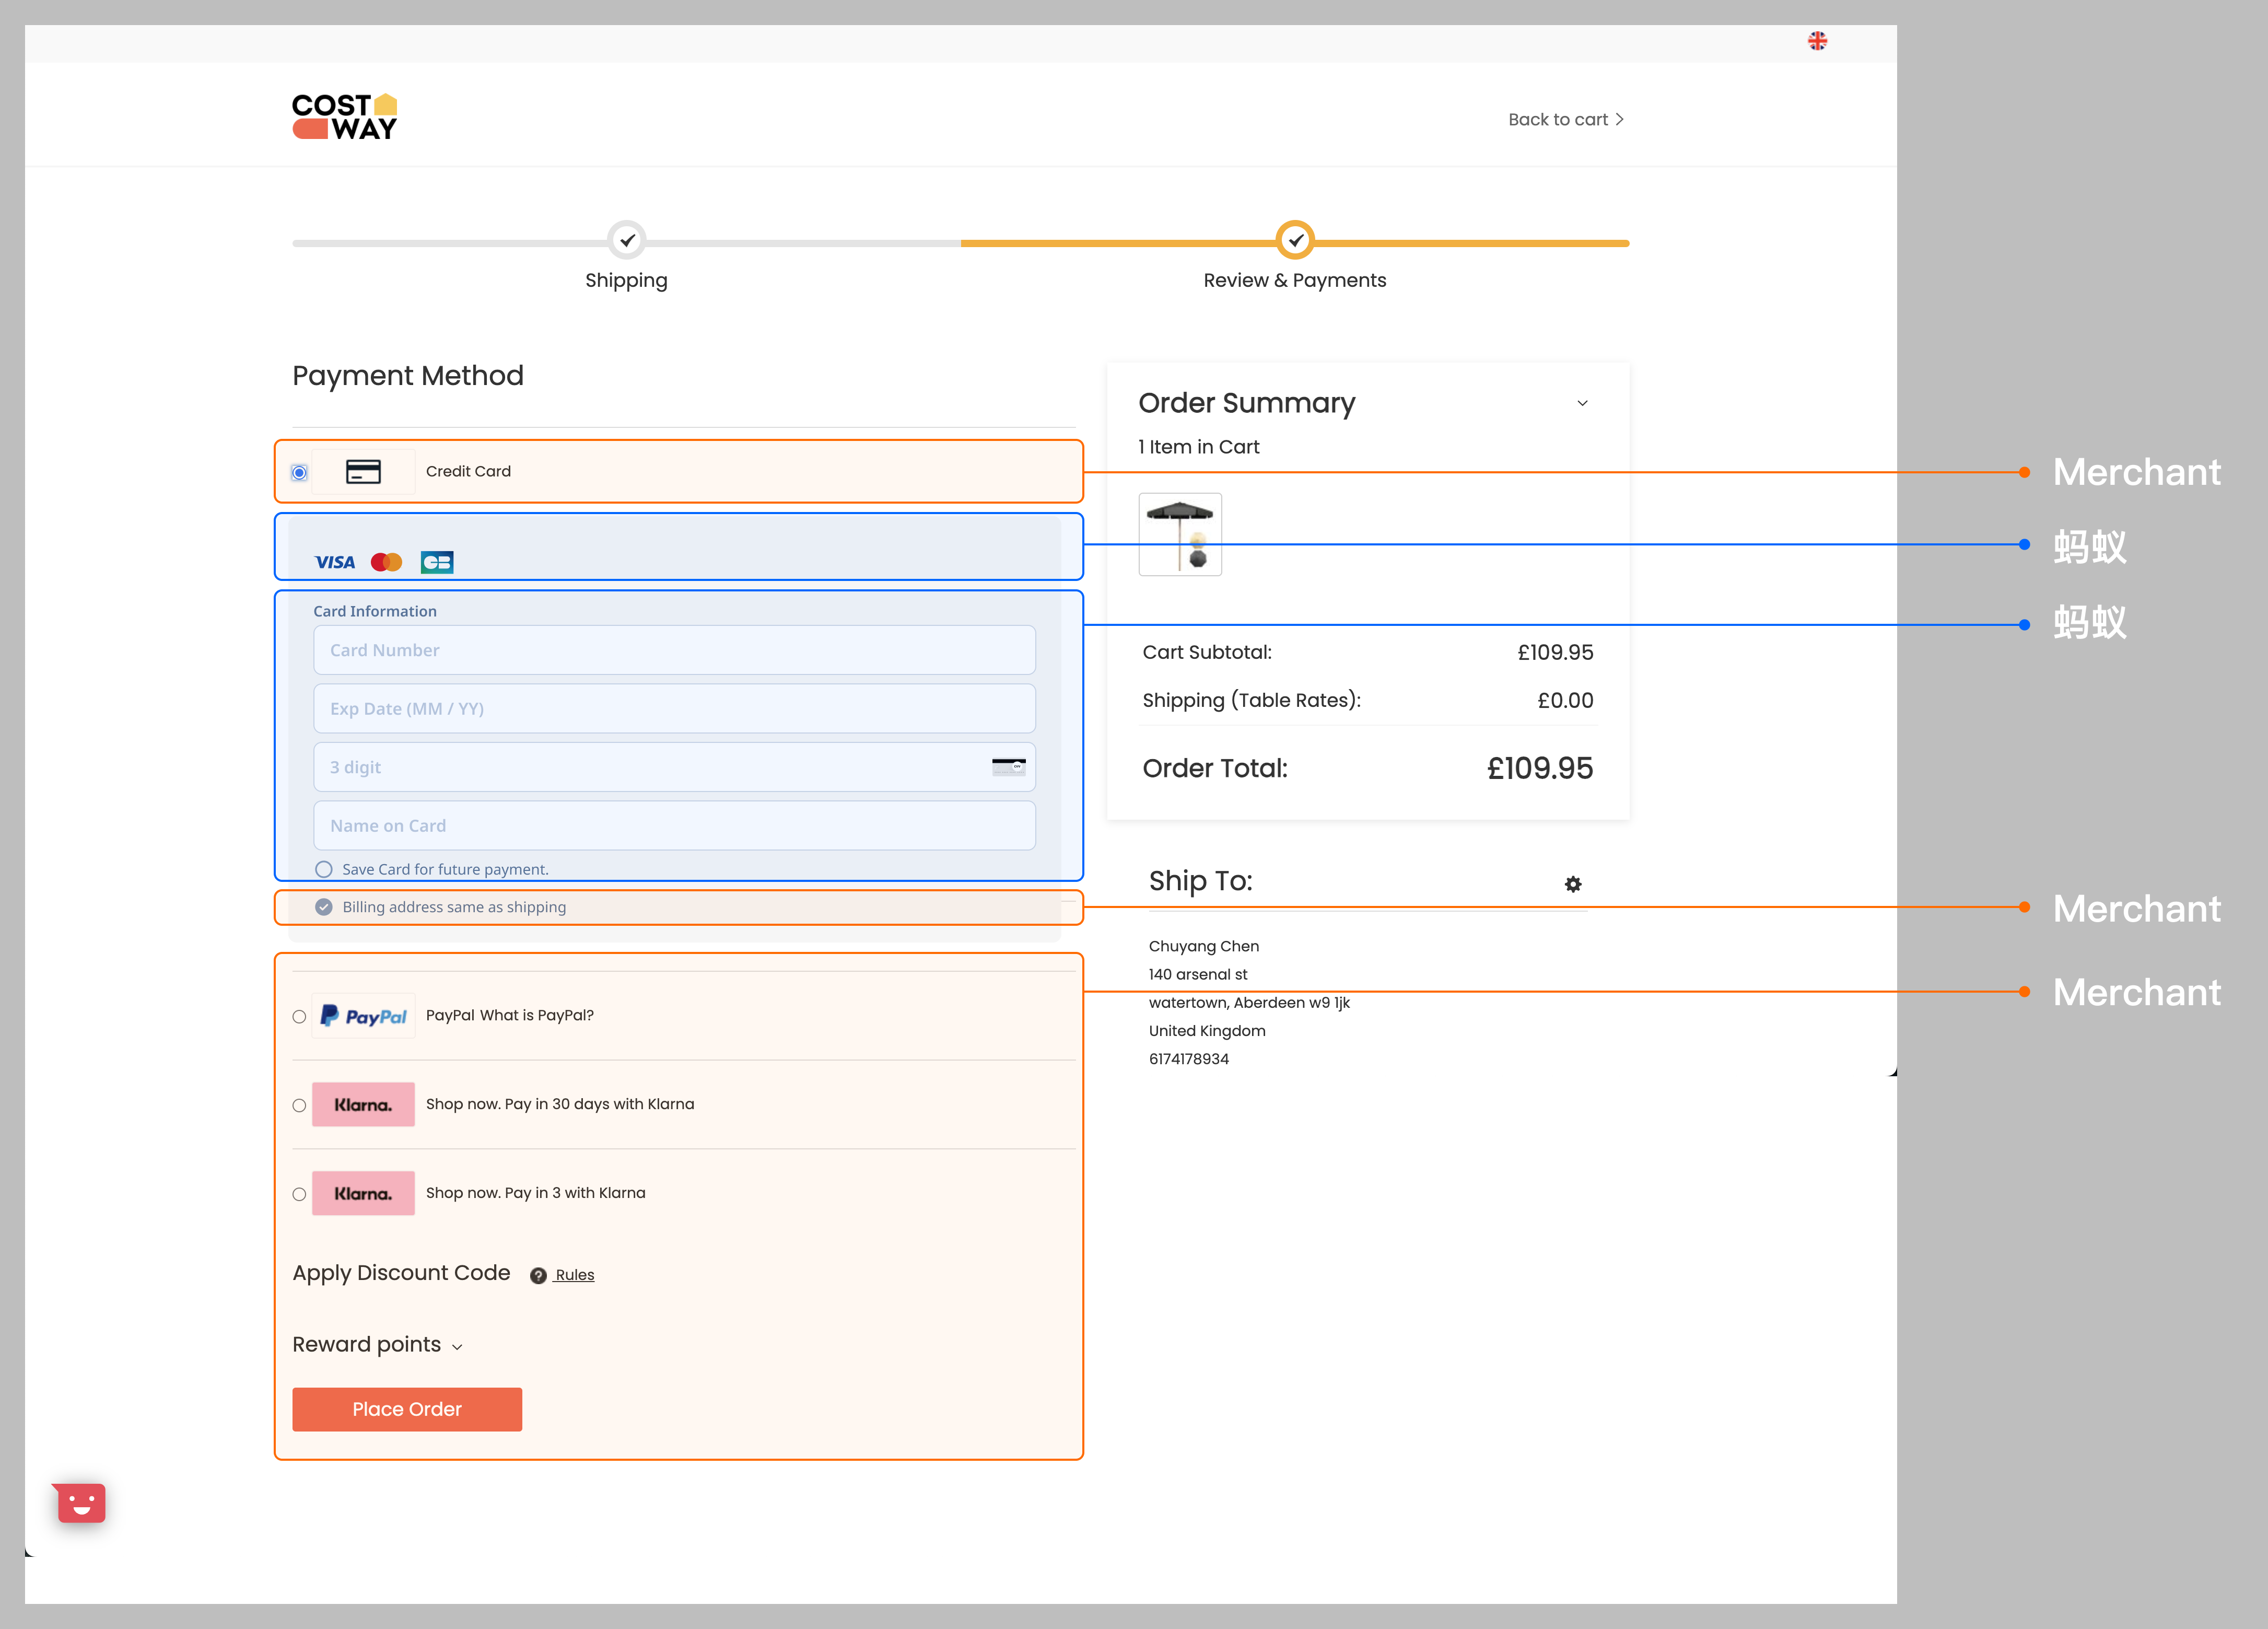Click the credit card icon
The width and height of the screenshot is (2268, 1629).
point(363,472)
